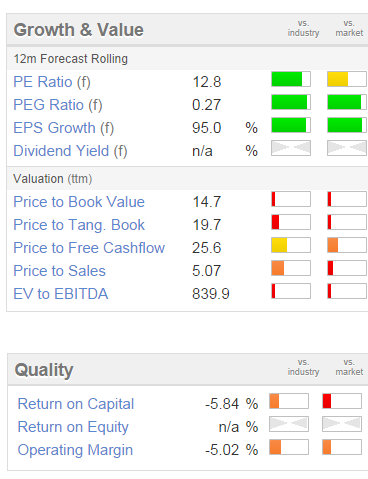Open the Price to Sales link
Screen dimensions: 368x479
click(x=59, y=271)
